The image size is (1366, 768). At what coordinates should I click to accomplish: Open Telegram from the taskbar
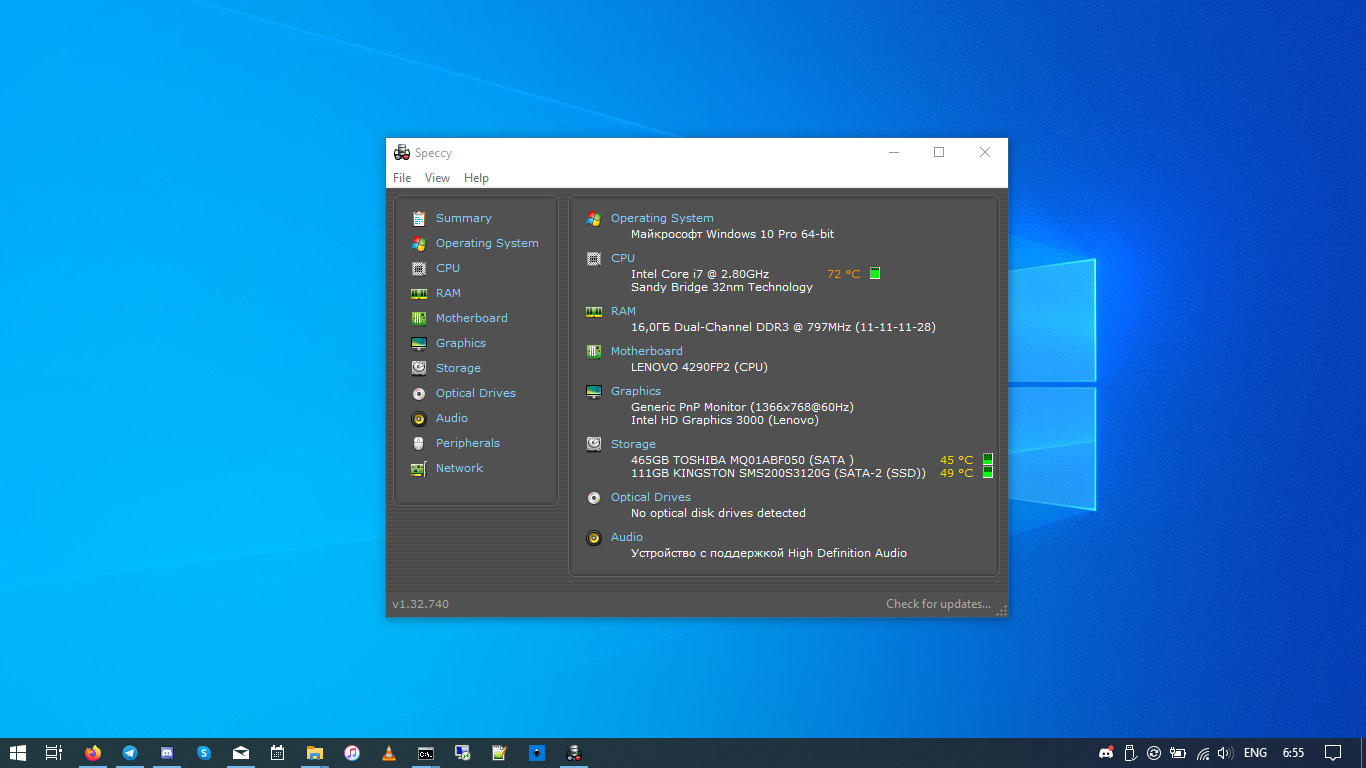tap(130, 753)
